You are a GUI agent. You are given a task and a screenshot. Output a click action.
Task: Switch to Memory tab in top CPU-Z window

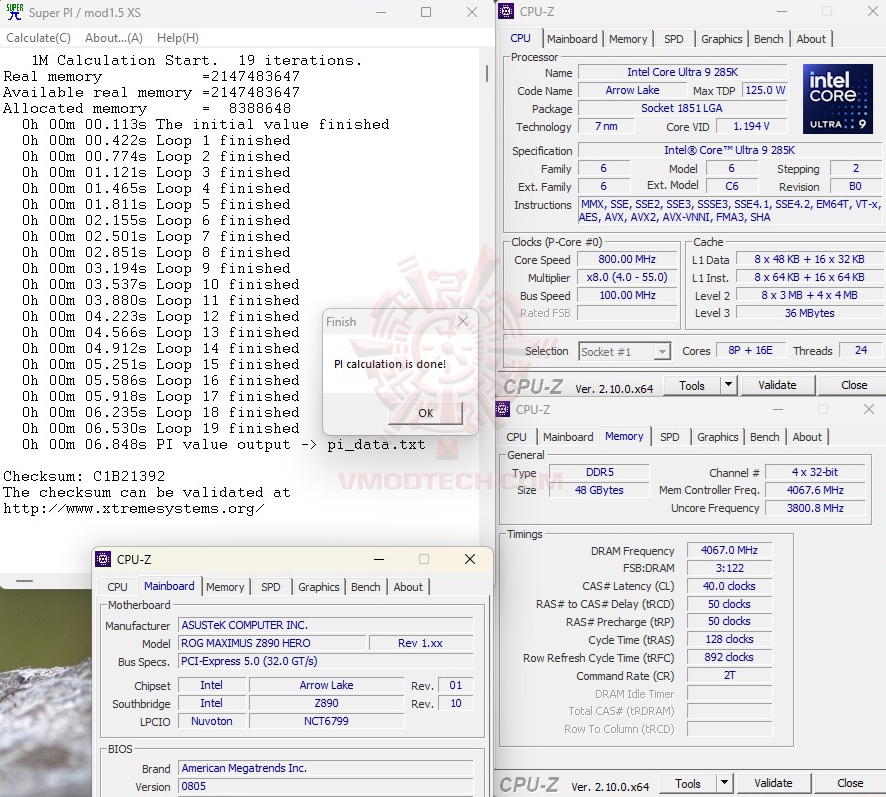coord(628,39)
